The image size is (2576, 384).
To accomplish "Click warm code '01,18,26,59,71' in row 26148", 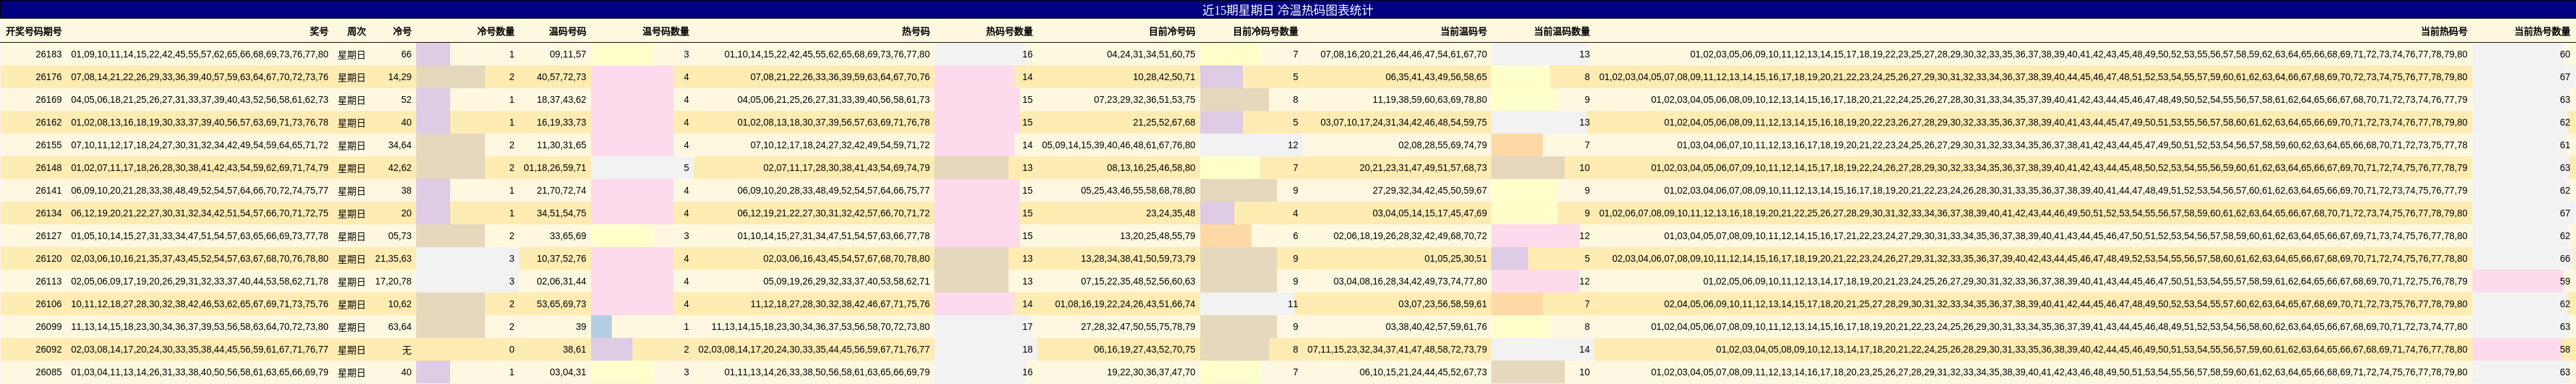I will click(555, 168).
